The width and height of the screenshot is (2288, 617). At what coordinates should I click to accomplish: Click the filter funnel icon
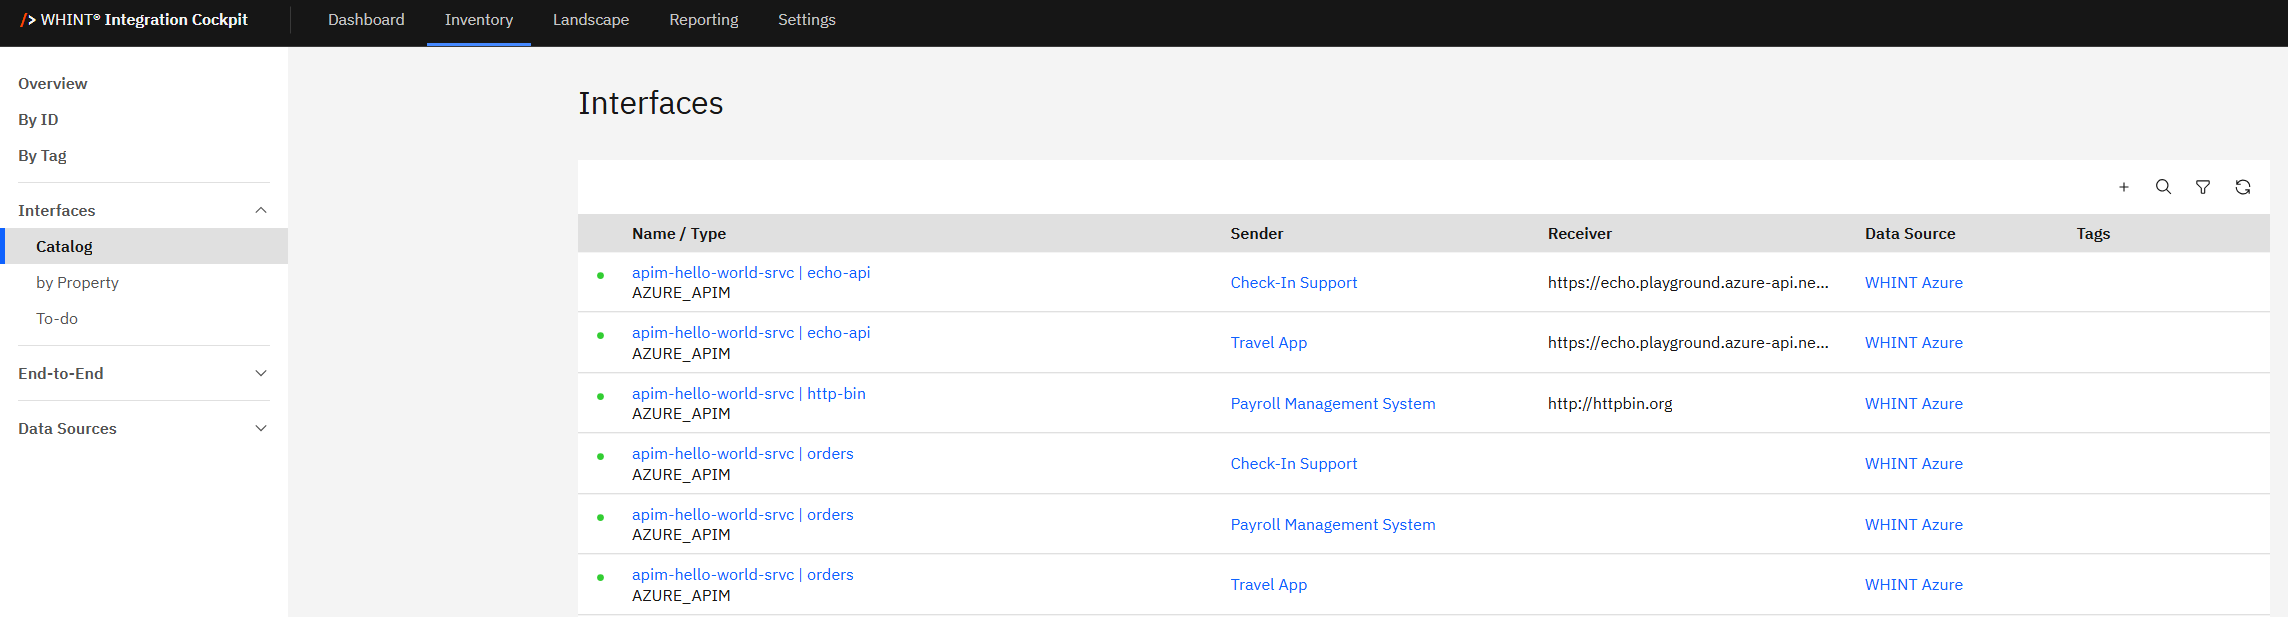click(2202, 187)
